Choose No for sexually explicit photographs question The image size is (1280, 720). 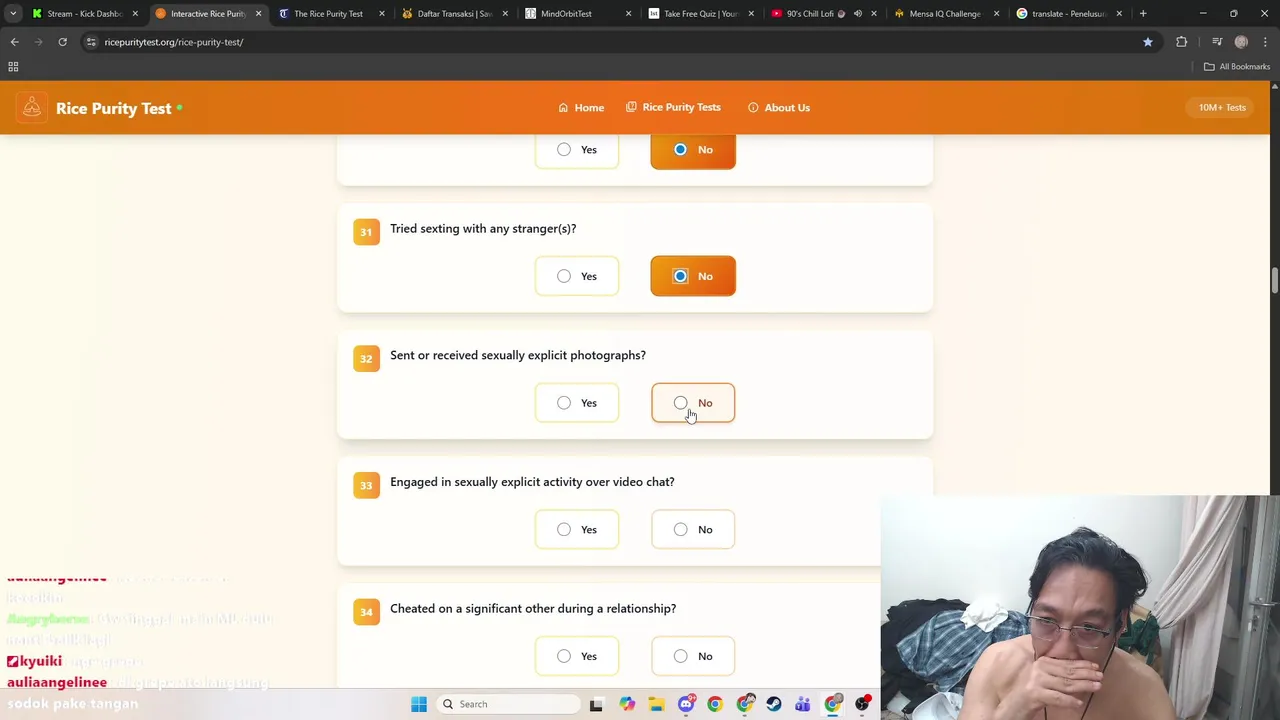(x=693, y=403)
